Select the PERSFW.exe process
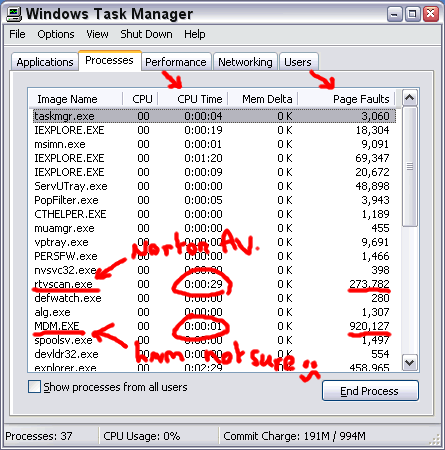This screenshot has height=450, width=445. pos(214,256)
